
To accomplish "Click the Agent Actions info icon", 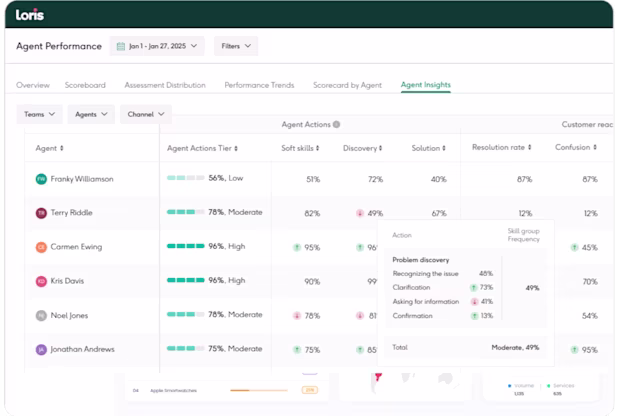I will pos(336,125).
